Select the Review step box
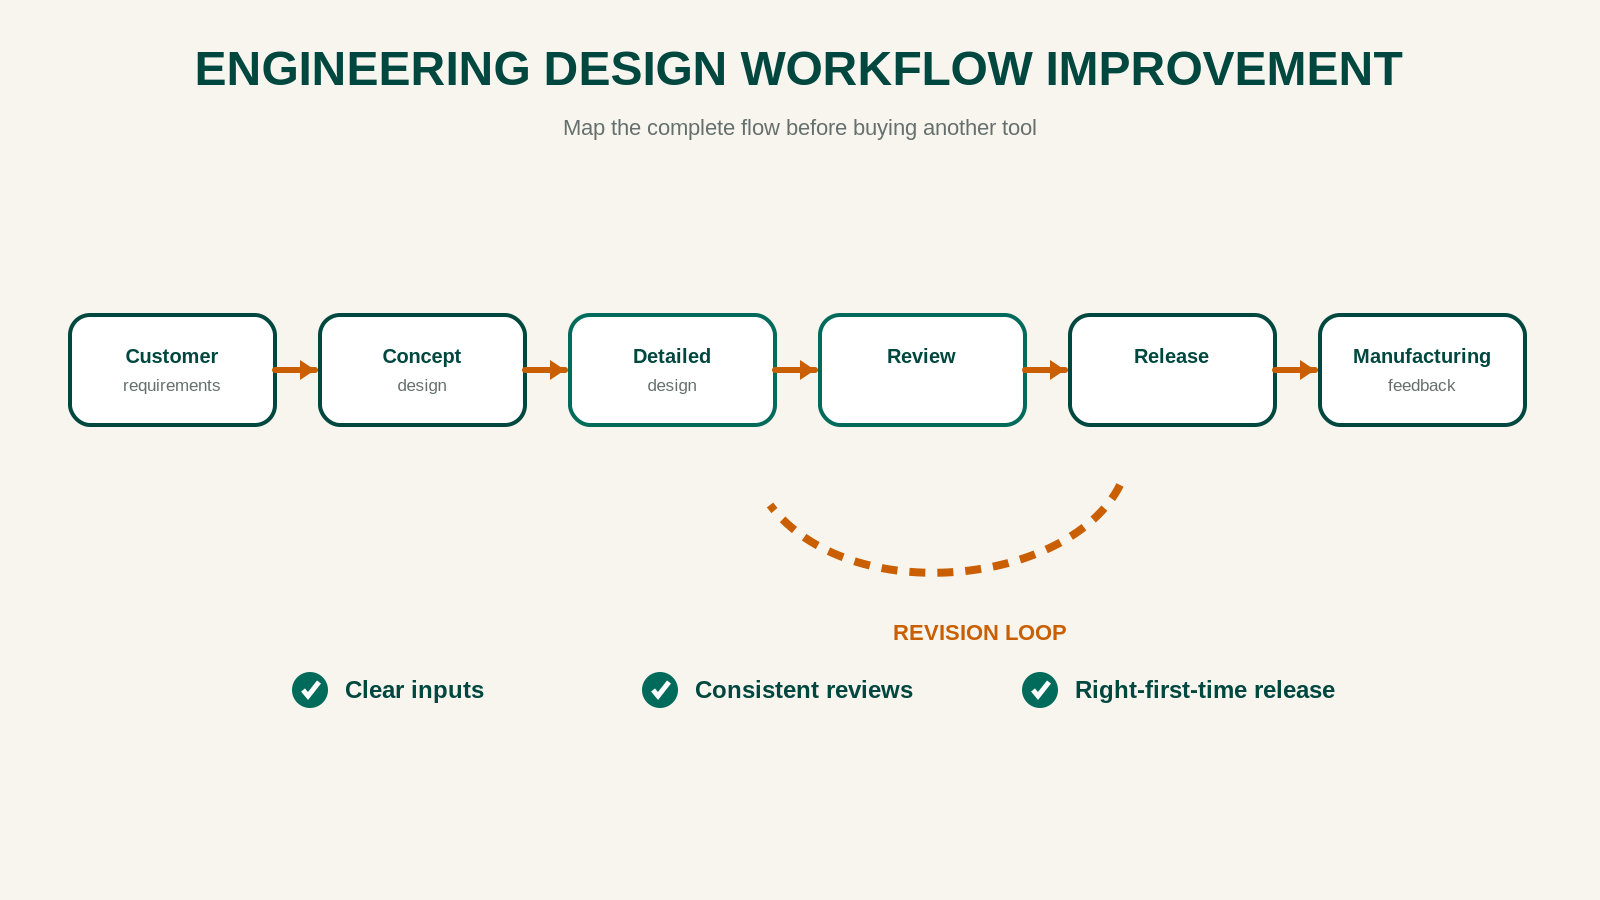The image size is (1600, 900). [x=922, y=370]
